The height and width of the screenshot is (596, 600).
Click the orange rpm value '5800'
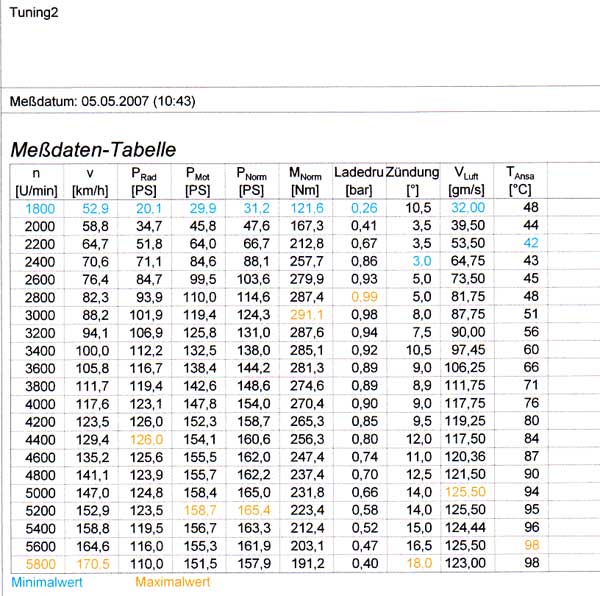41,564
